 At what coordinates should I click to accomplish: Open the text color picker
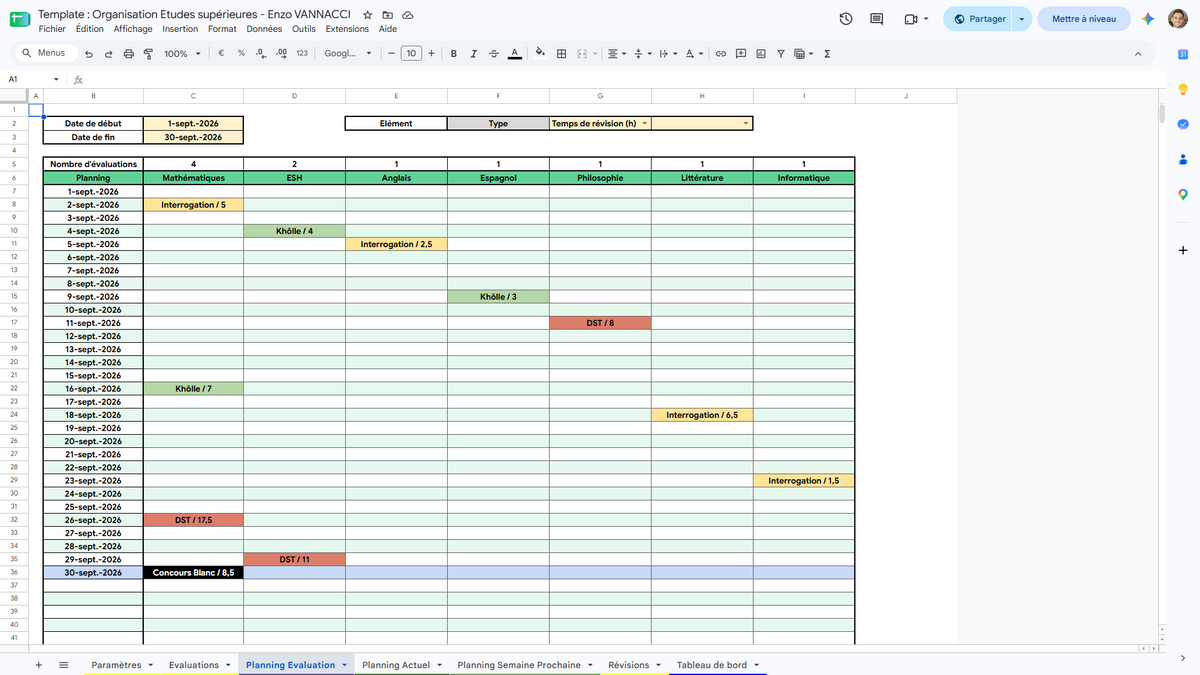pos(514,54)
